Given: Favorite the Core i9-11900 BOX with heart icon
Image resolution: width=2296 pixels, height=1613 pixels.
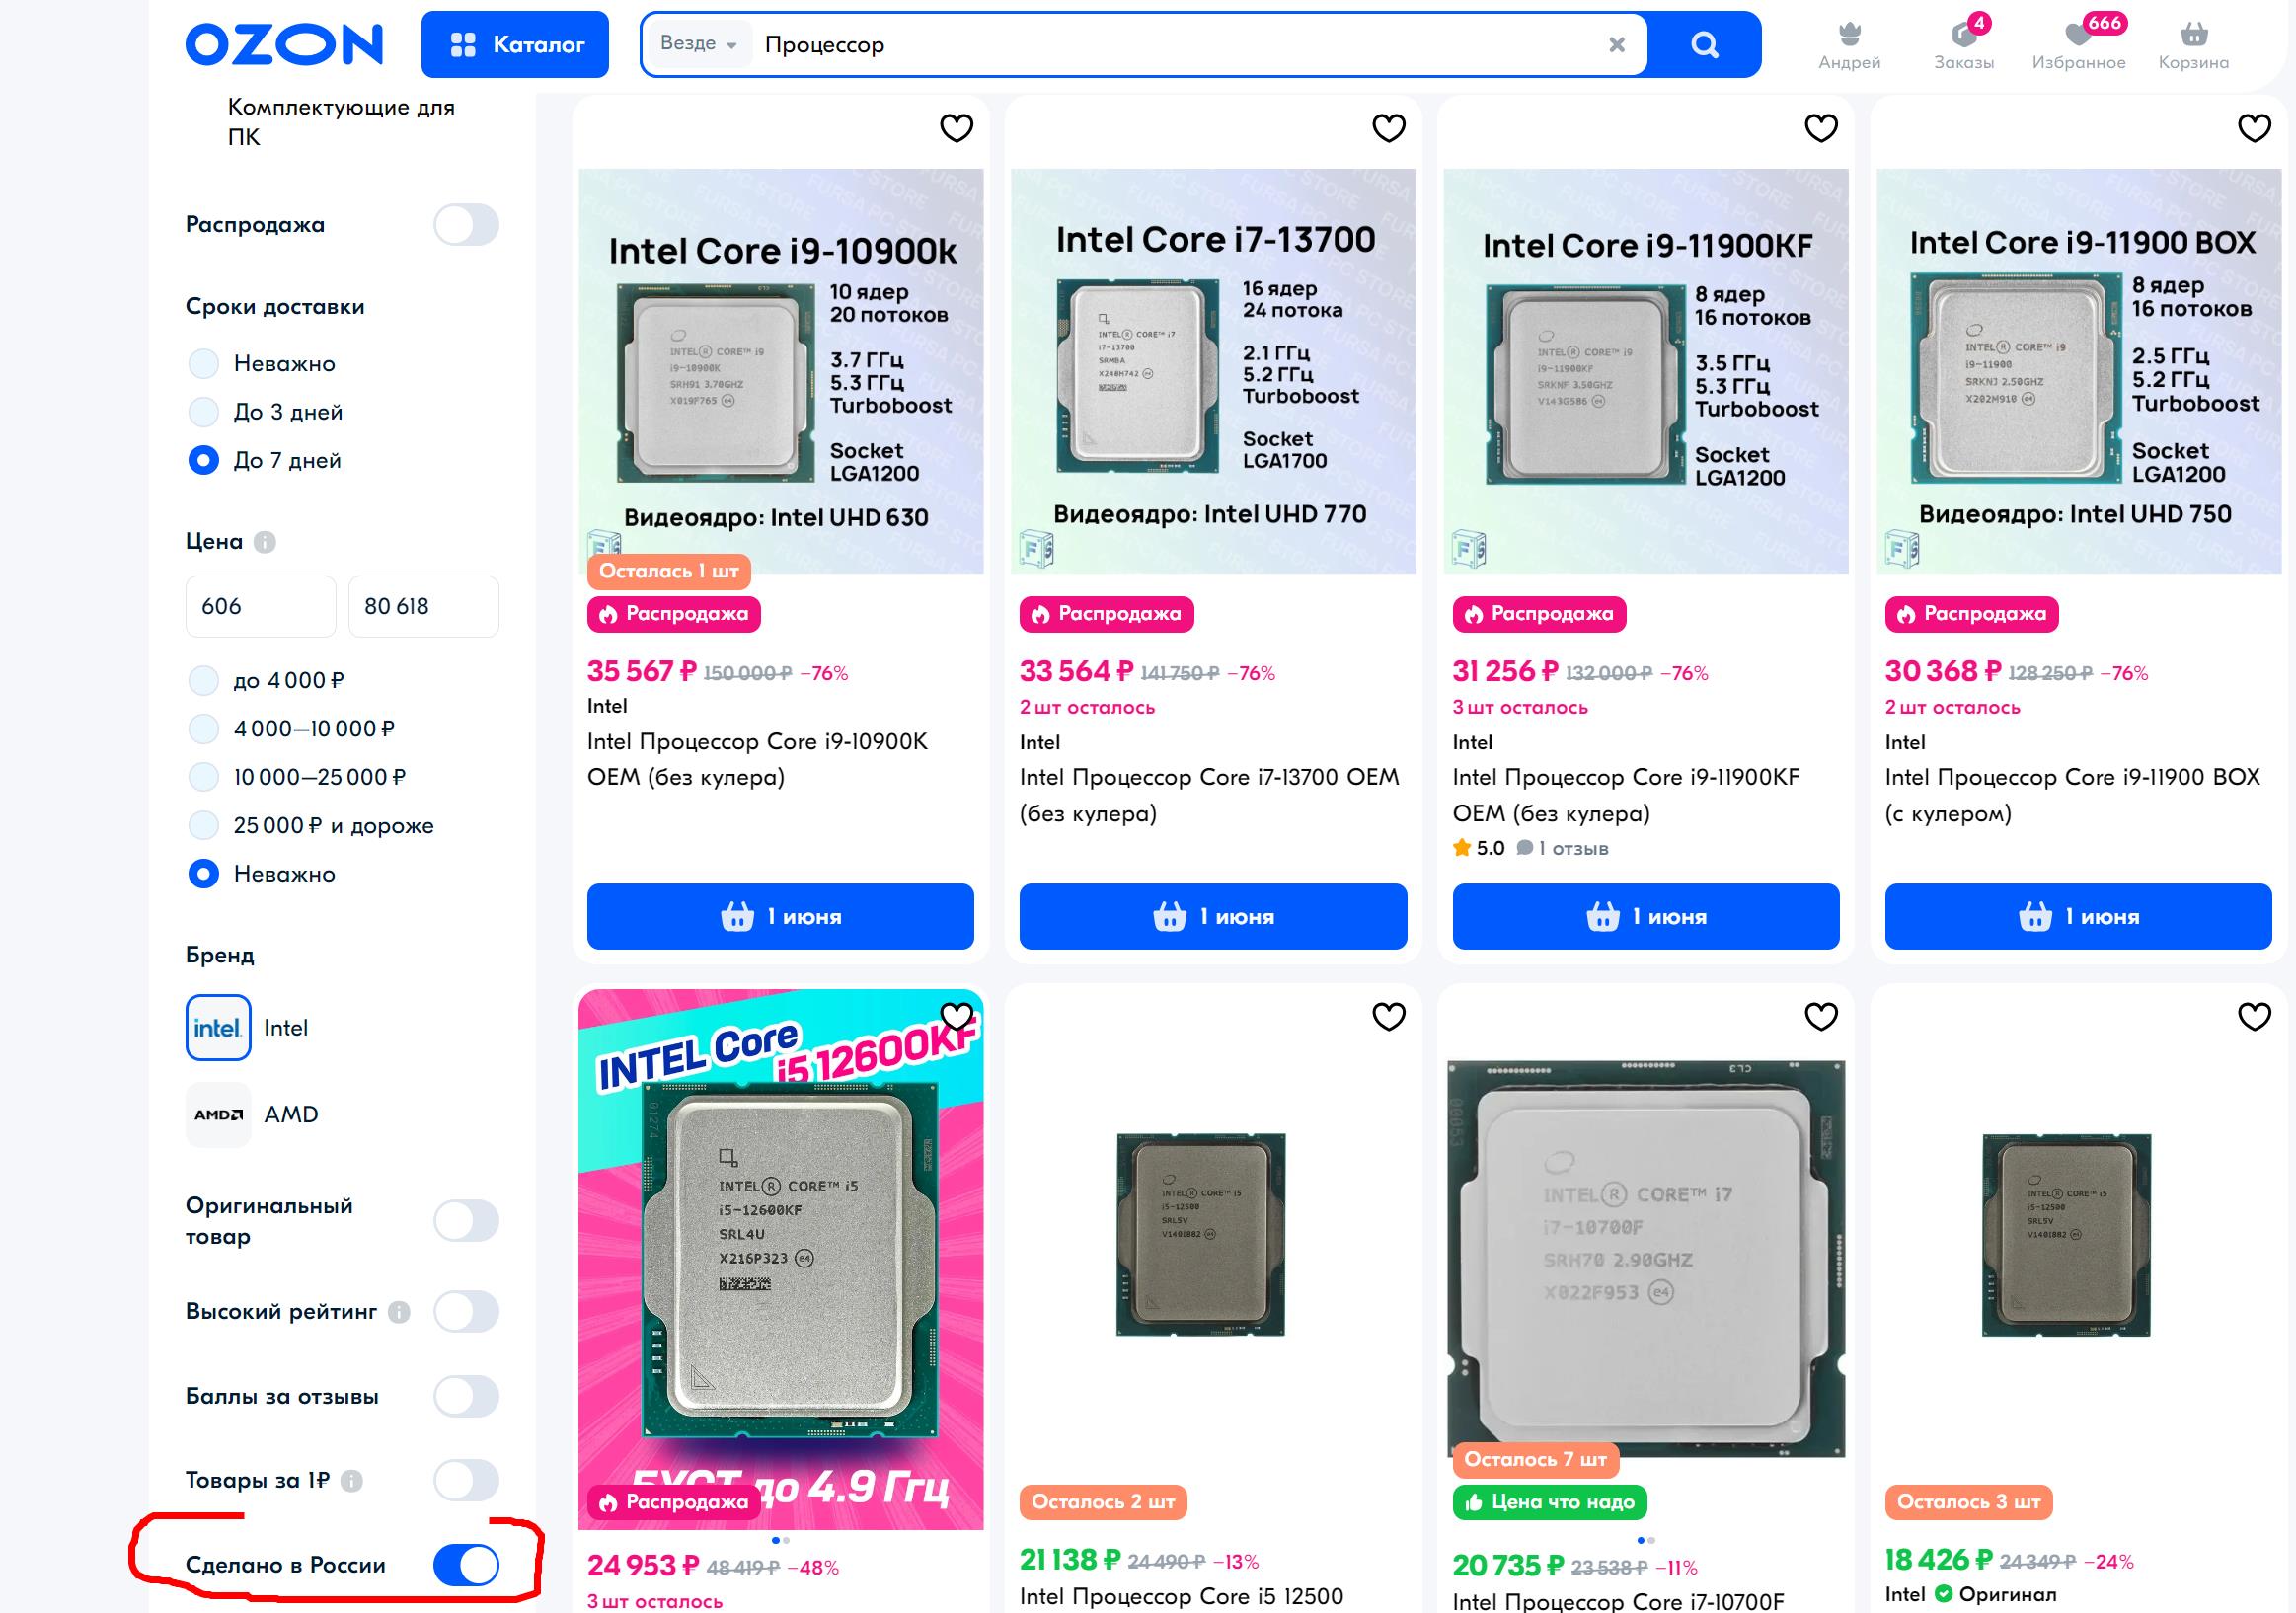Looking at the screenshot, I should (x=2254, y=128).
